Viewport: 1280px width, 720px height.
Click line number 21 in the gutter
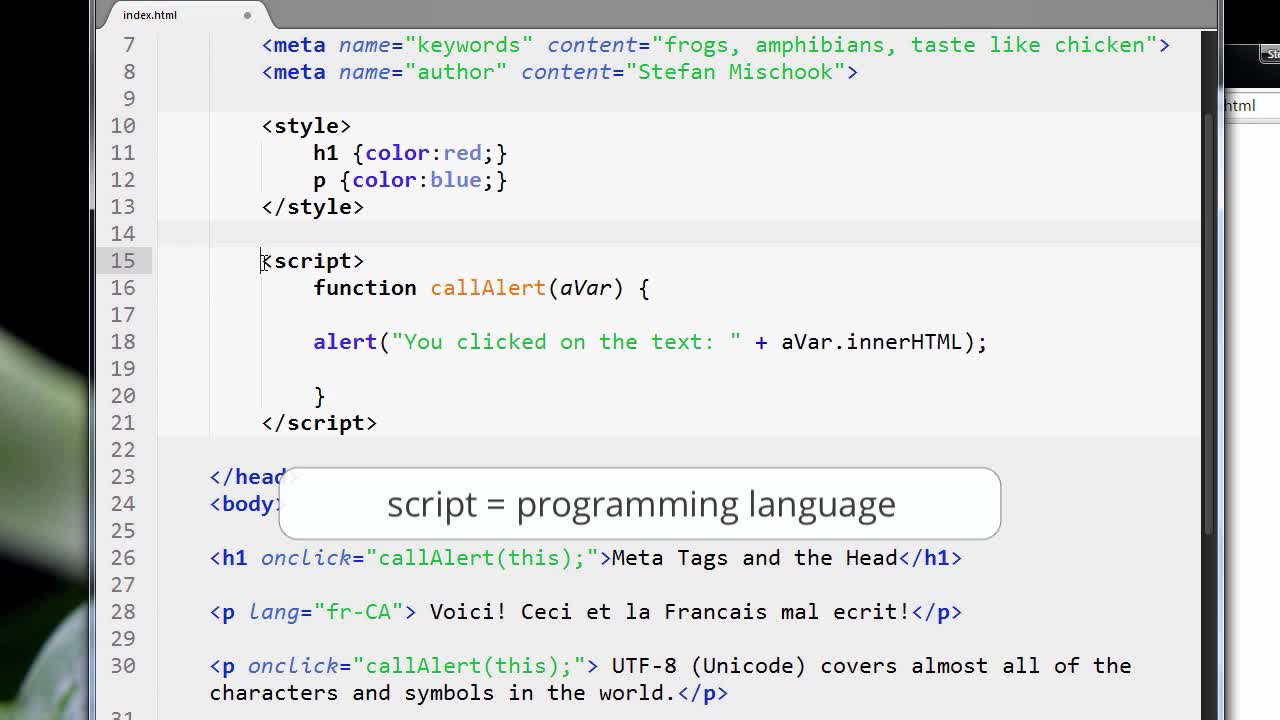(123, 423)
